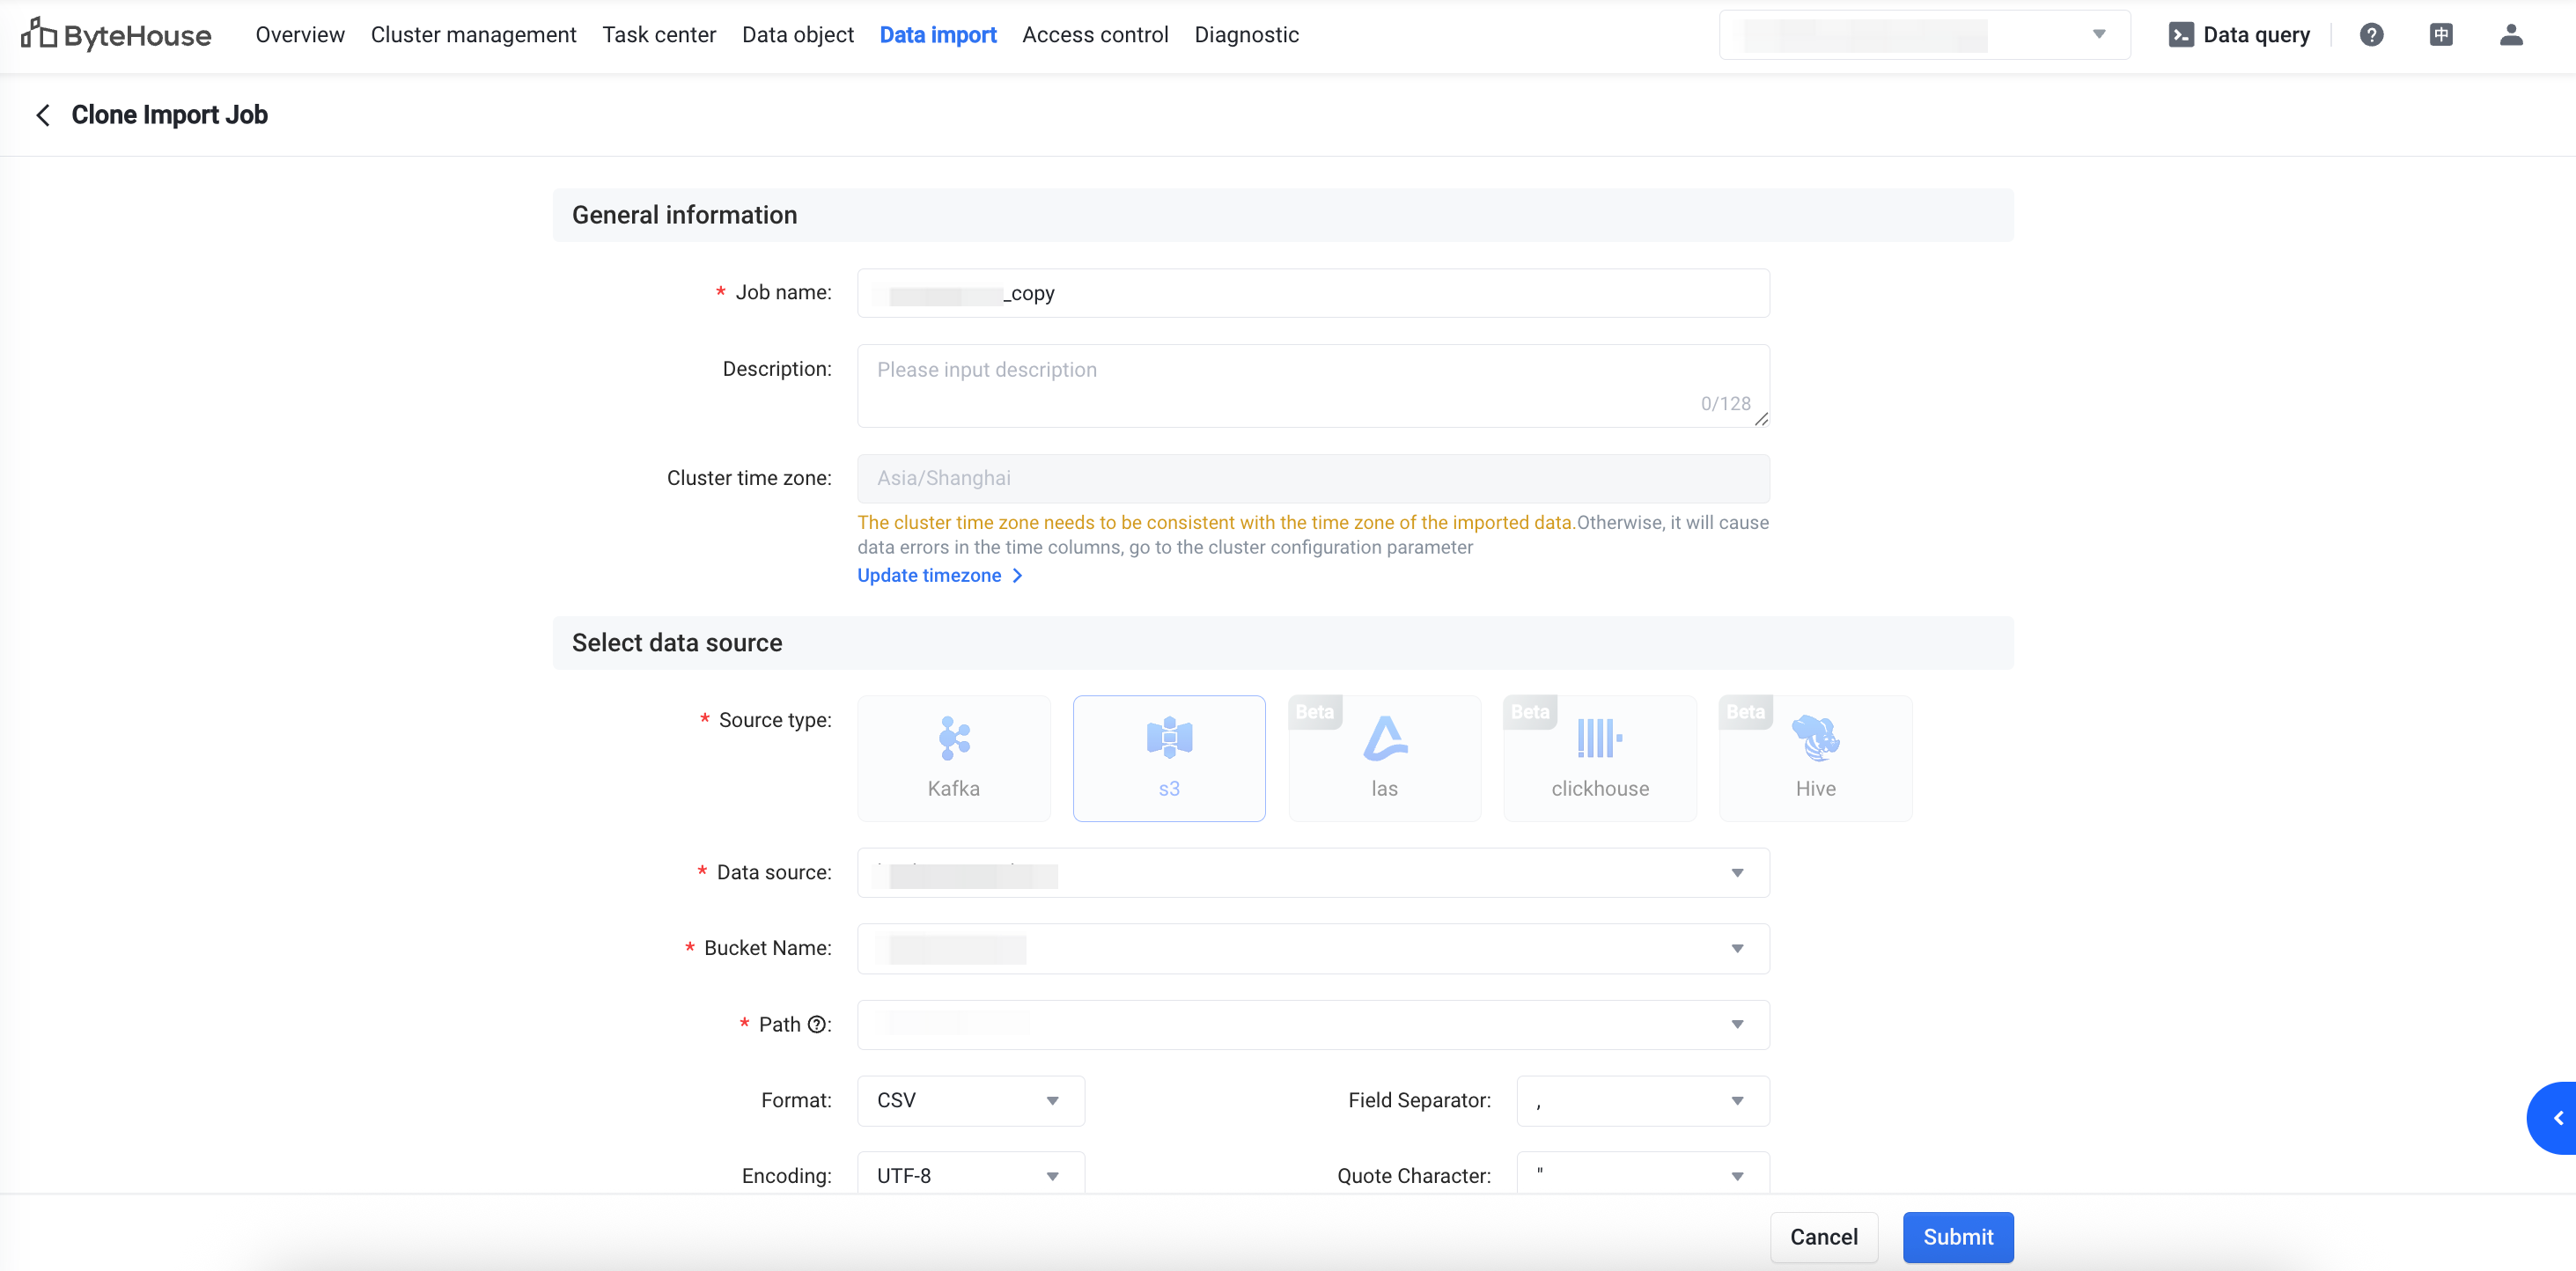Screen dimensions: 2576x1271
Task: Click into the Description text area
Action: tap(1312, 385)
